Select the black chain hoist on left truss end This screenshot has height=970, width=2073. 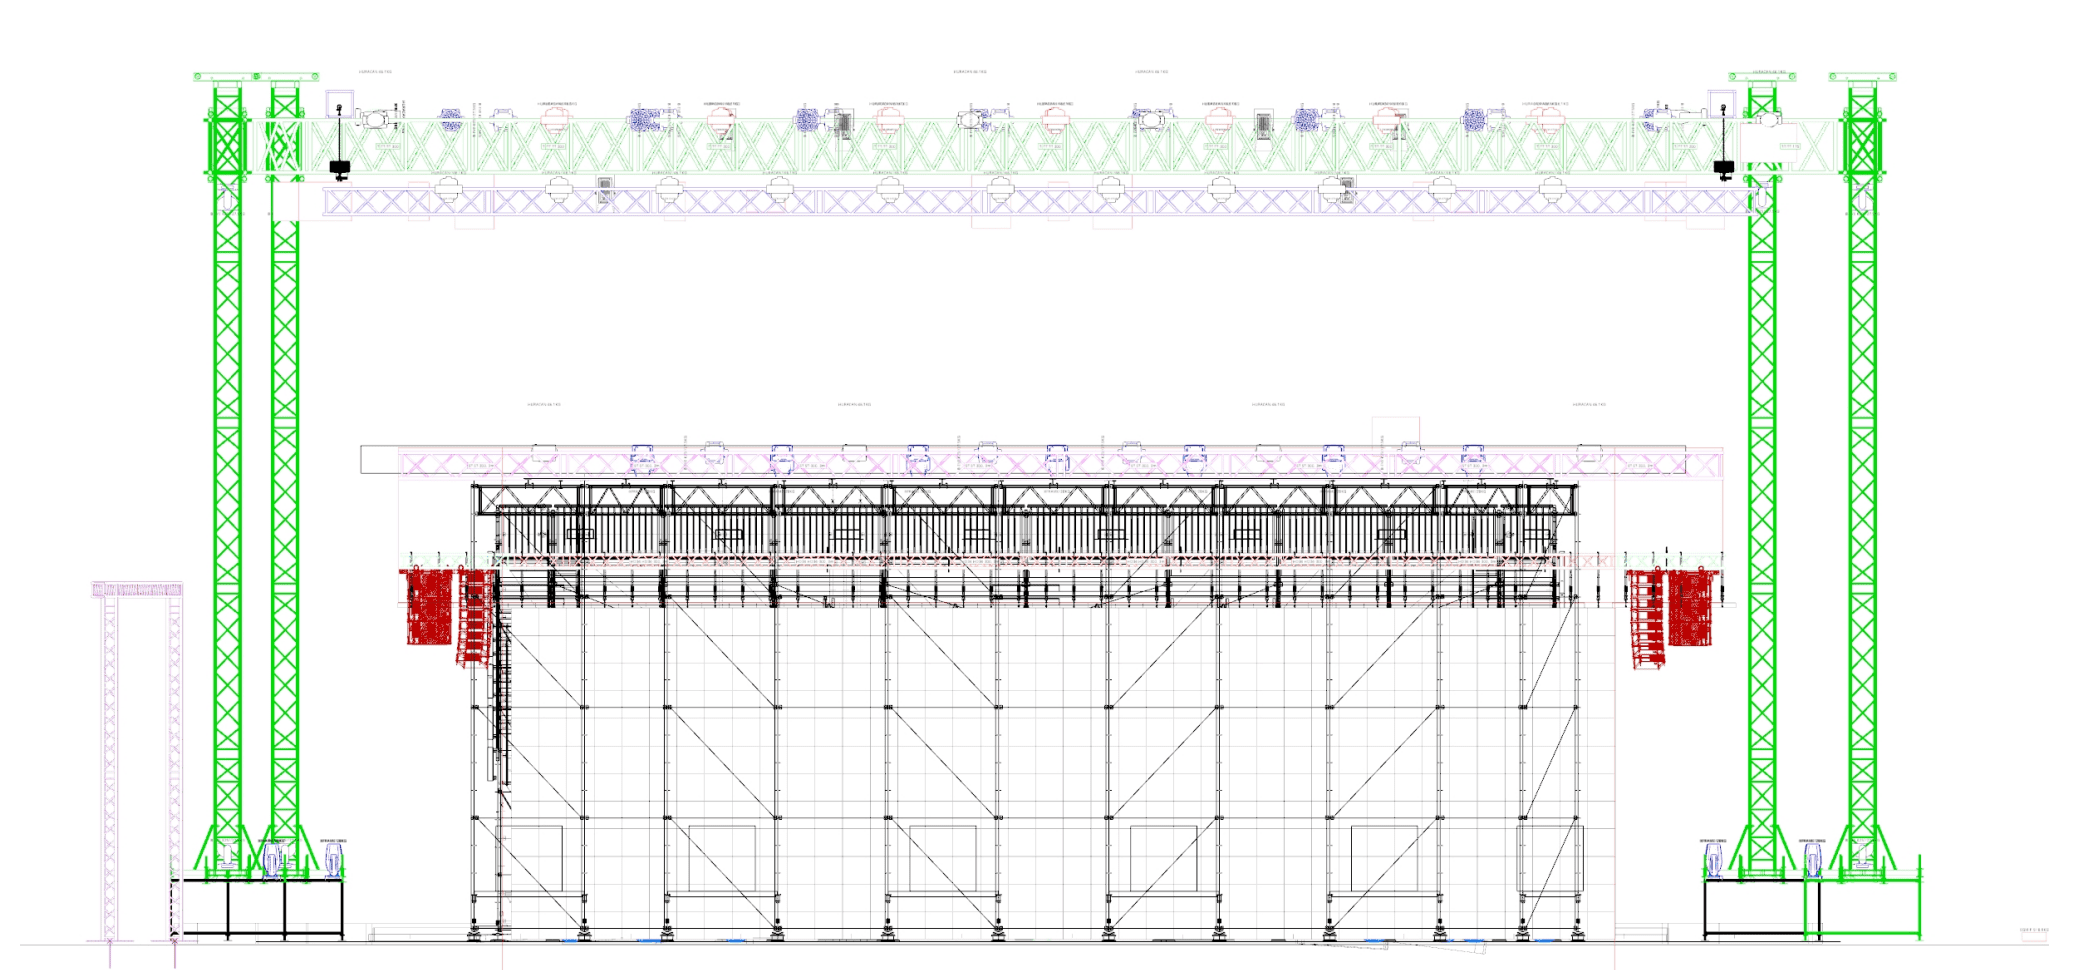340,168
